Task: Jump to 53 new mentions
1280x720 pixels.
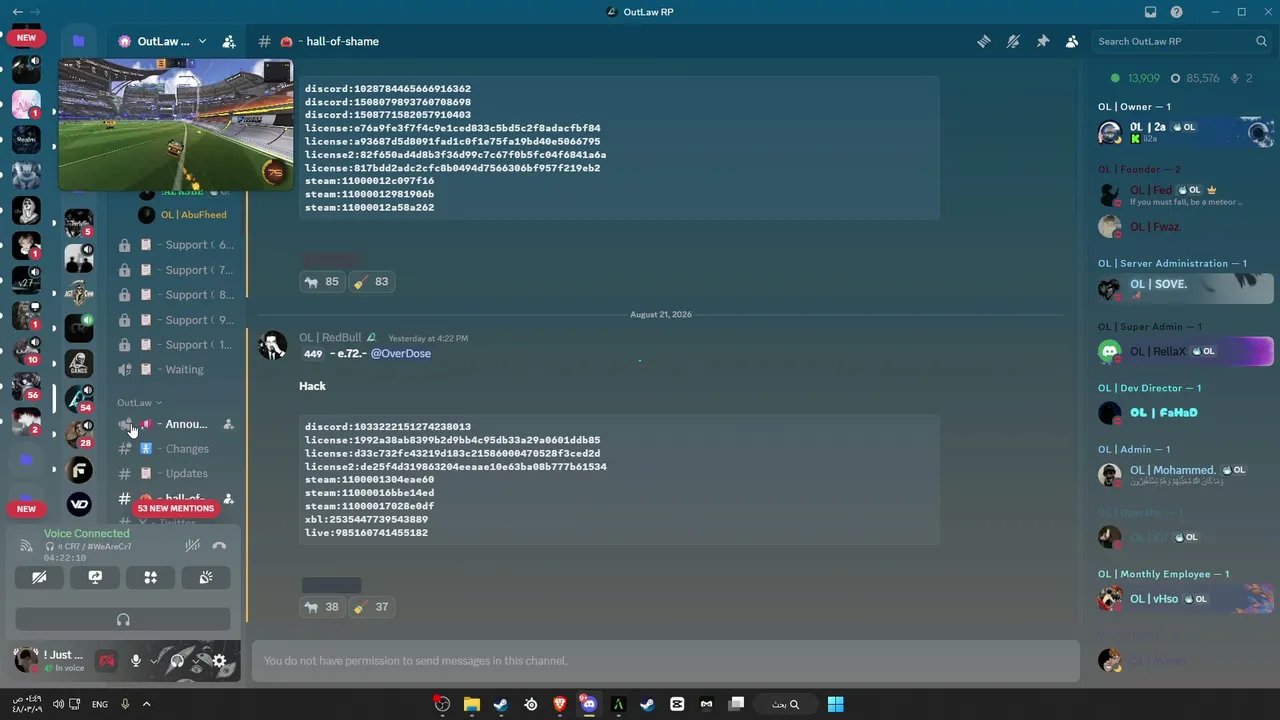Action: click(x=176, y=508)
